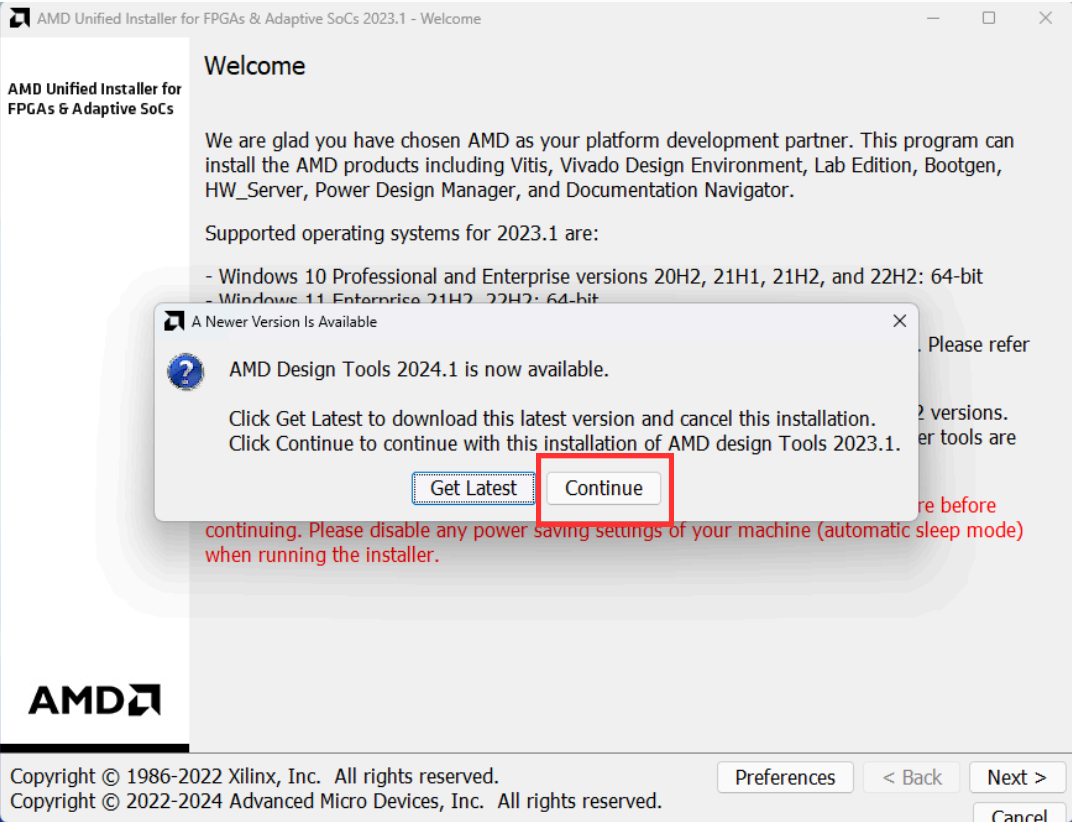The width and height of the screenshot is (1072, 823).
Task: Click AMD icon in the dialog title bar
Action: (174, 322)
